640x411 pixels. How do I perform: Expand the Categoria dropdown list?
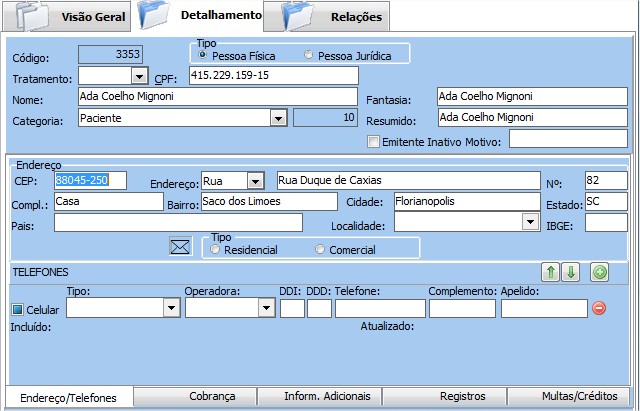[277, 118]
